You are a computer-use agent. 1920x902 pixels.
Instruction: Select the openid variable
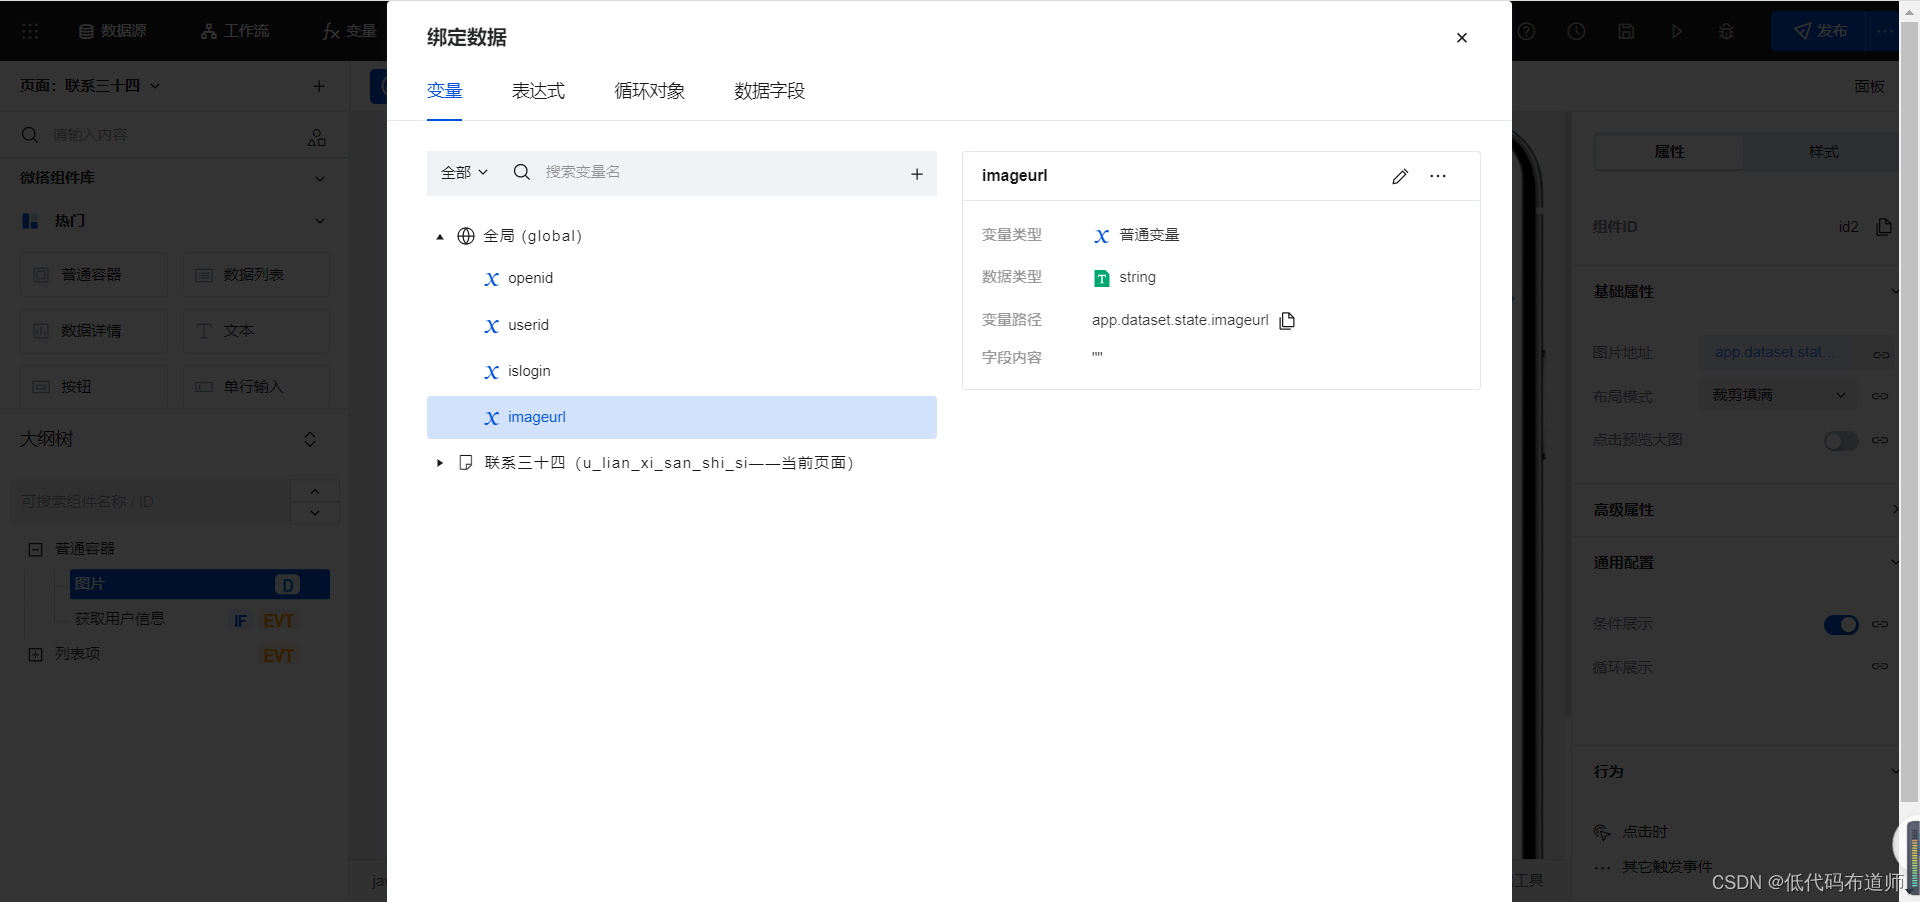click(530, 279)
